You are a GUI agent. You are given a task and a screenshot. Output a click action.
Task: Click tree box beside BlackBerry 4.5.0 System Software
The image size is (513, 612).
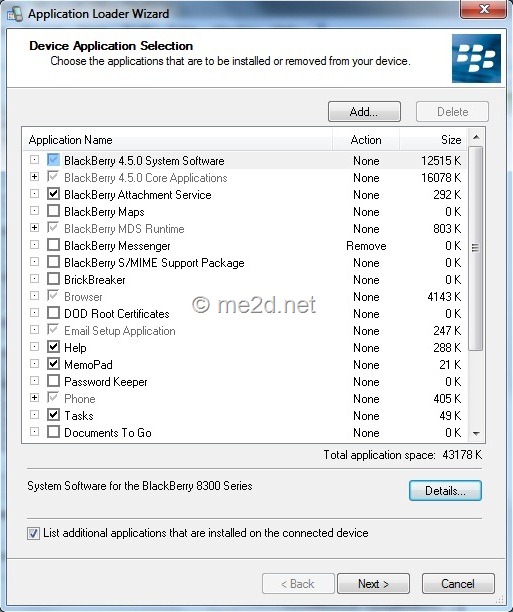(34, 160)
